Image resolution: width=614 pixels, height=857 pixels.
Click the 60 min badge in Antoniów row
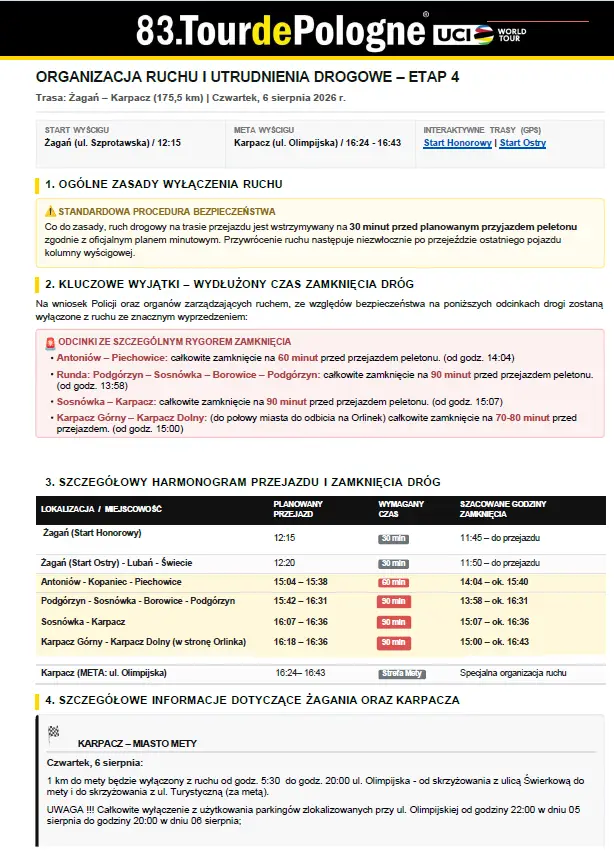[394, 582]
